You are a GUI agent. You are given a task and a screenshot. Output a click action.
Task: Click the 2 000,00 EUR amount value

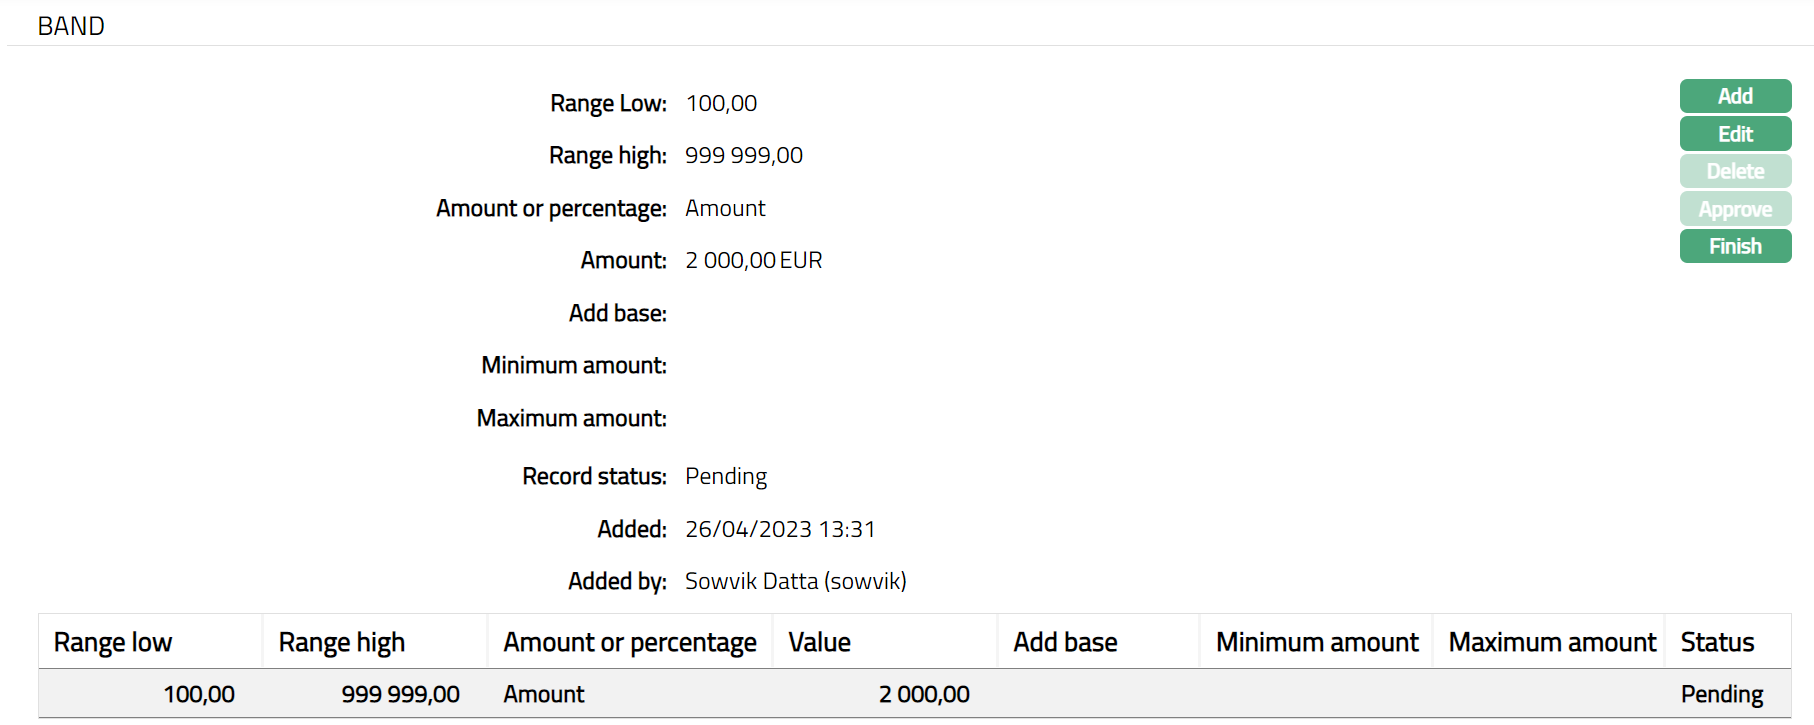(753, 260)
